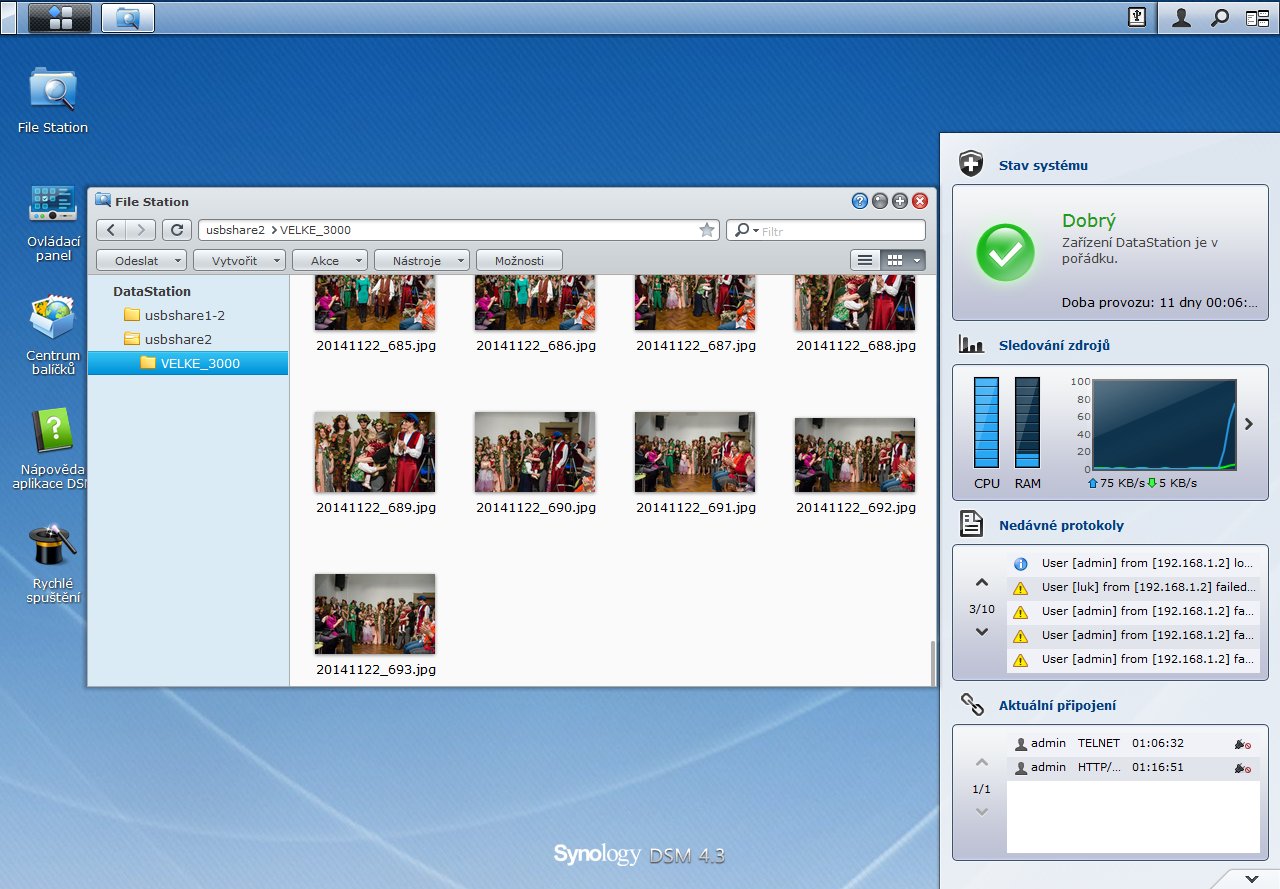Toggle the widgets panel icon
The width and height of the screenshot is (1280, 889).
tap(1256, 17)
